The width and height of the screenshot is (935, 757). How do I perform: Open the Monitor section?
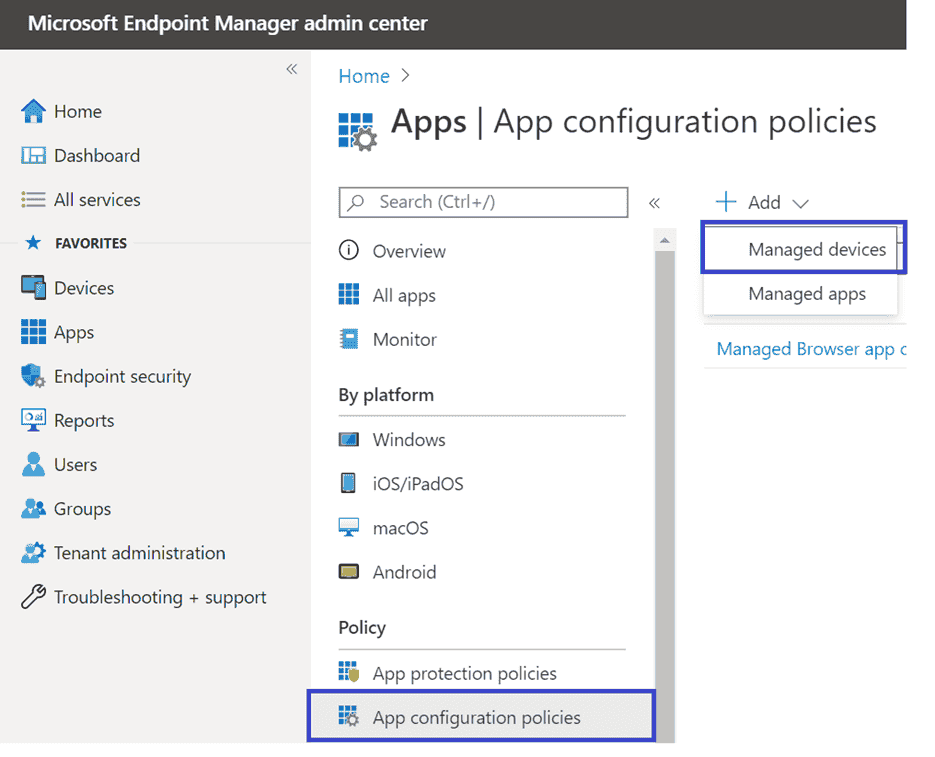click(403, 339)
